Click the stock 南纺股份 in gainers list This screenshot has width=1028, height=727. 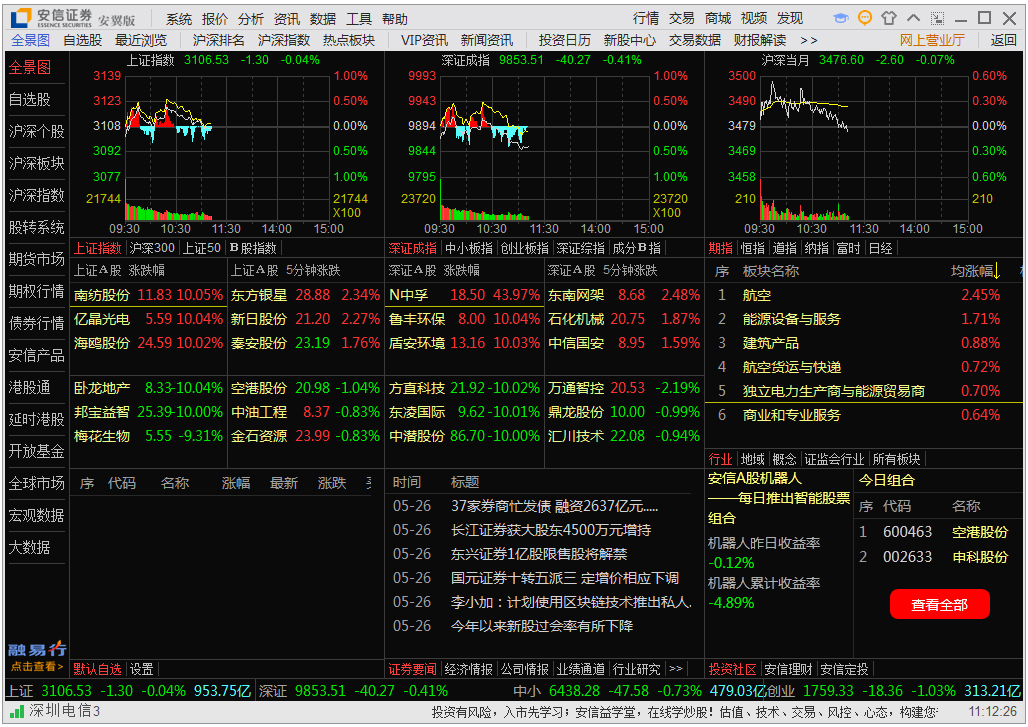102,295
